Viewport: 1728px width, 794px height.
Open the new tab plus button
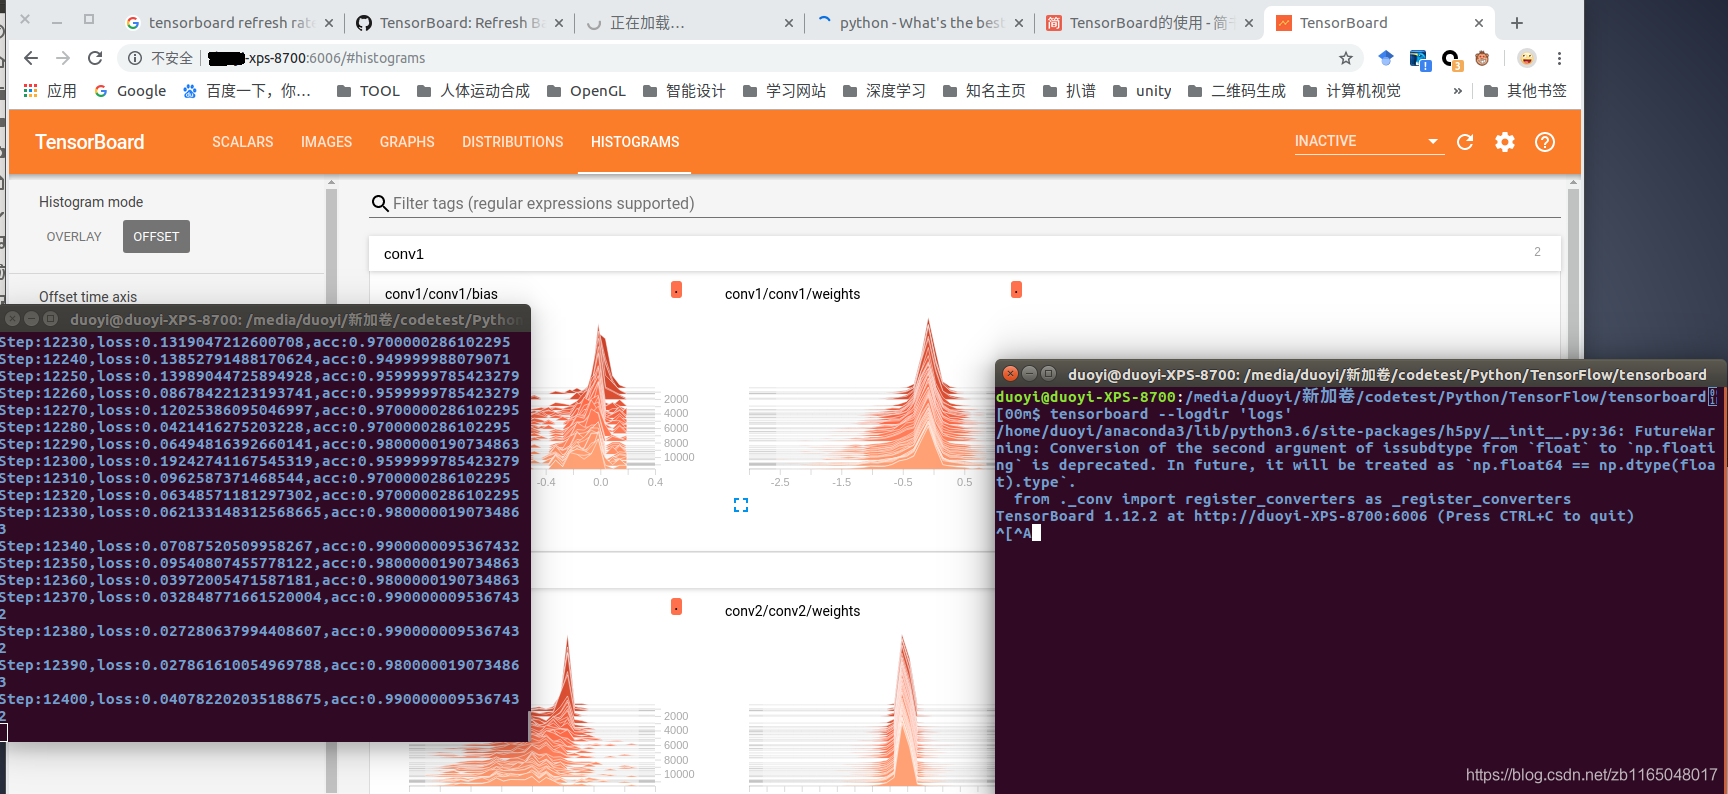point(1517,22)
